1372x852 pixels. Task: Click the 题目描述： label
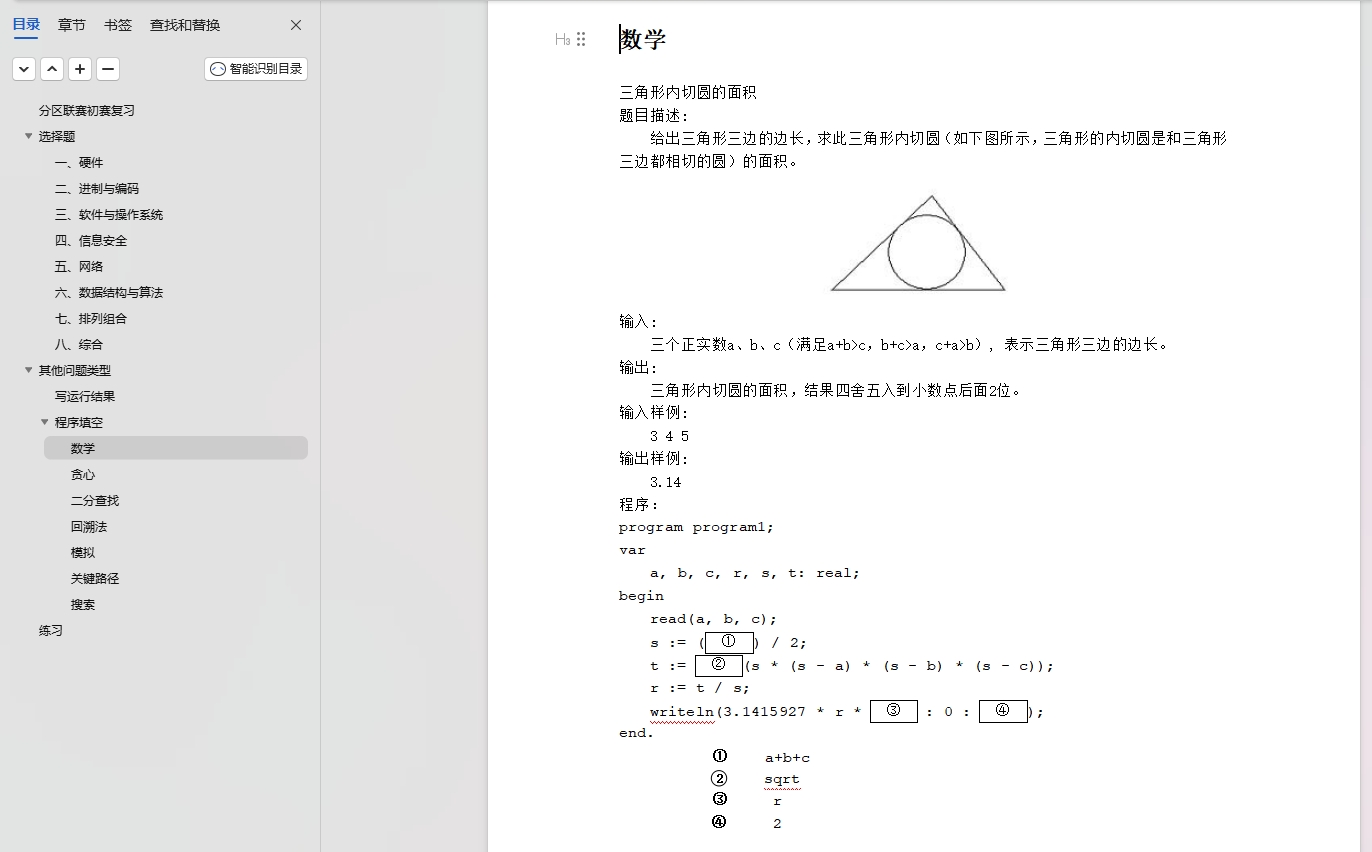tap(654, 115)
